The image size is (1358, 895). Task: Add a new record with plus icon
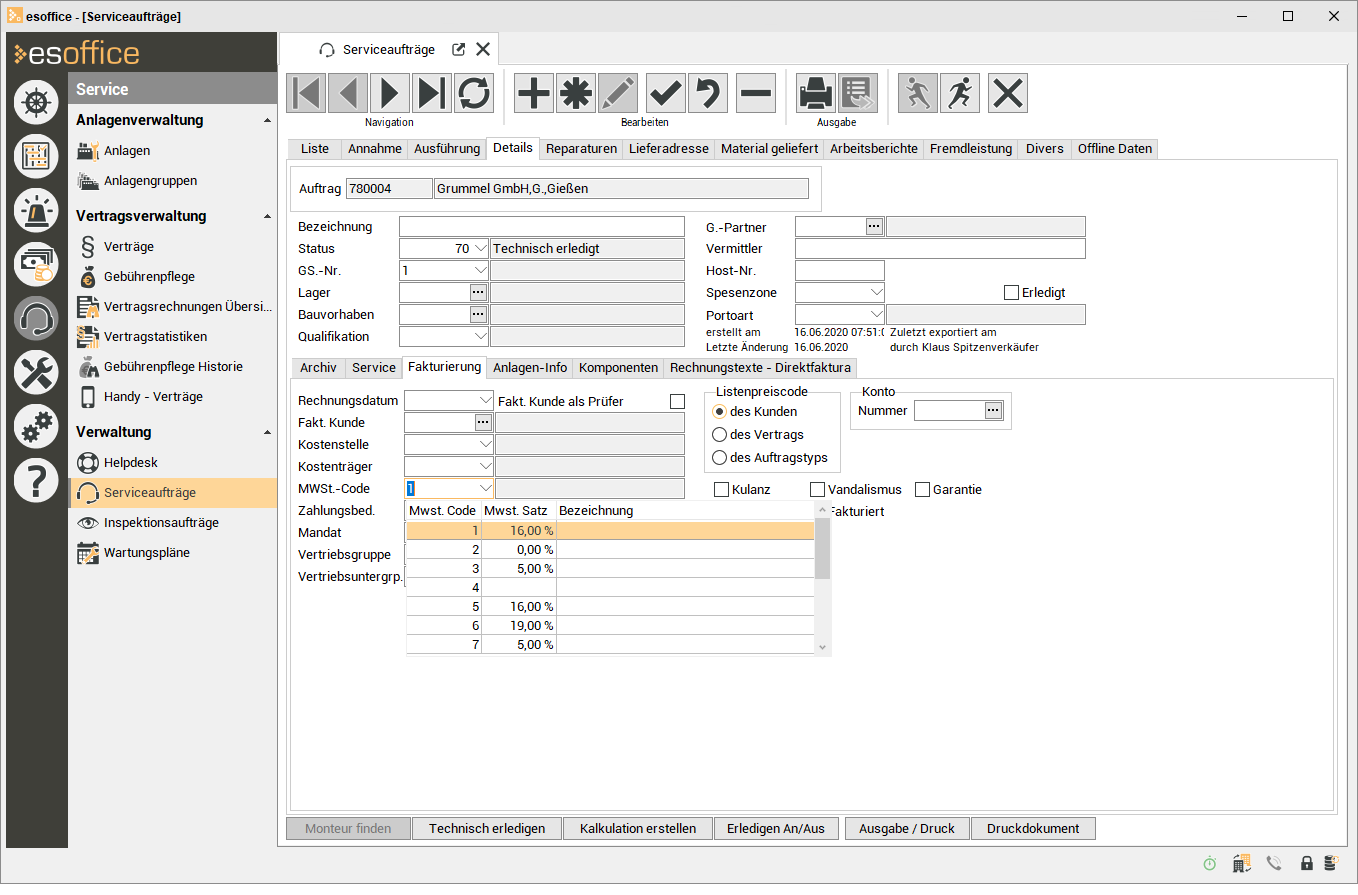[x=534, y=93]
